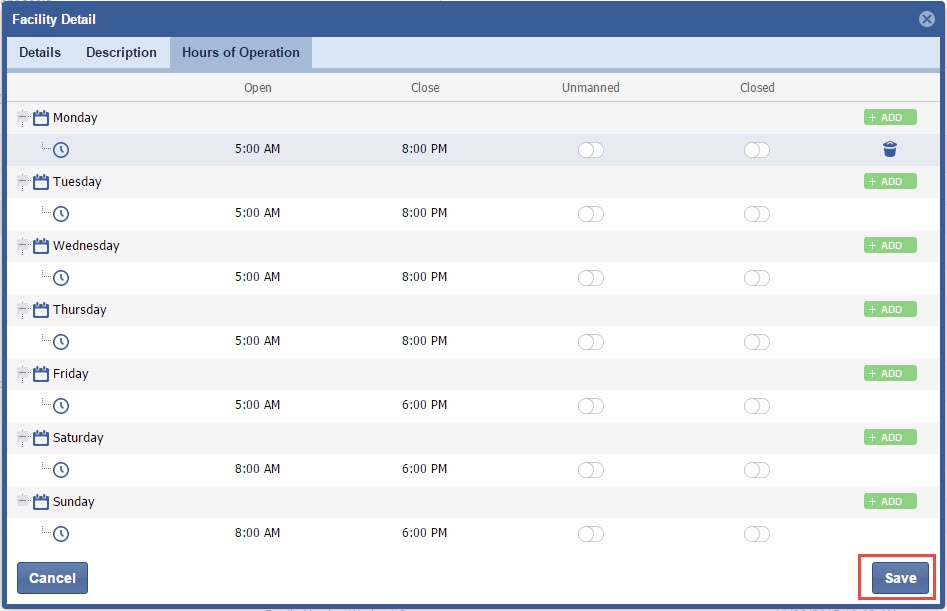This screenshot has height=611, width=947.
Task: Toggle Closed switch for Wednesday hours
Action: [x=757, y=278]
